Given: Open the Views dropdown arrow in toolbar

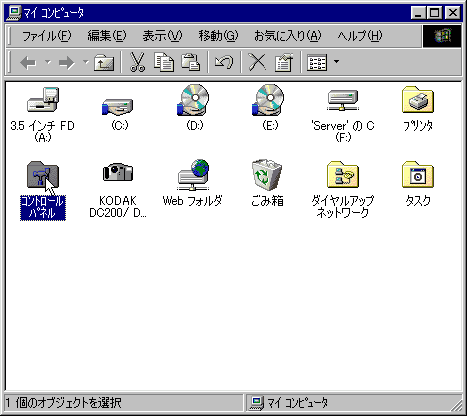Looking at the screenshot, I should (x=336, y=62).
